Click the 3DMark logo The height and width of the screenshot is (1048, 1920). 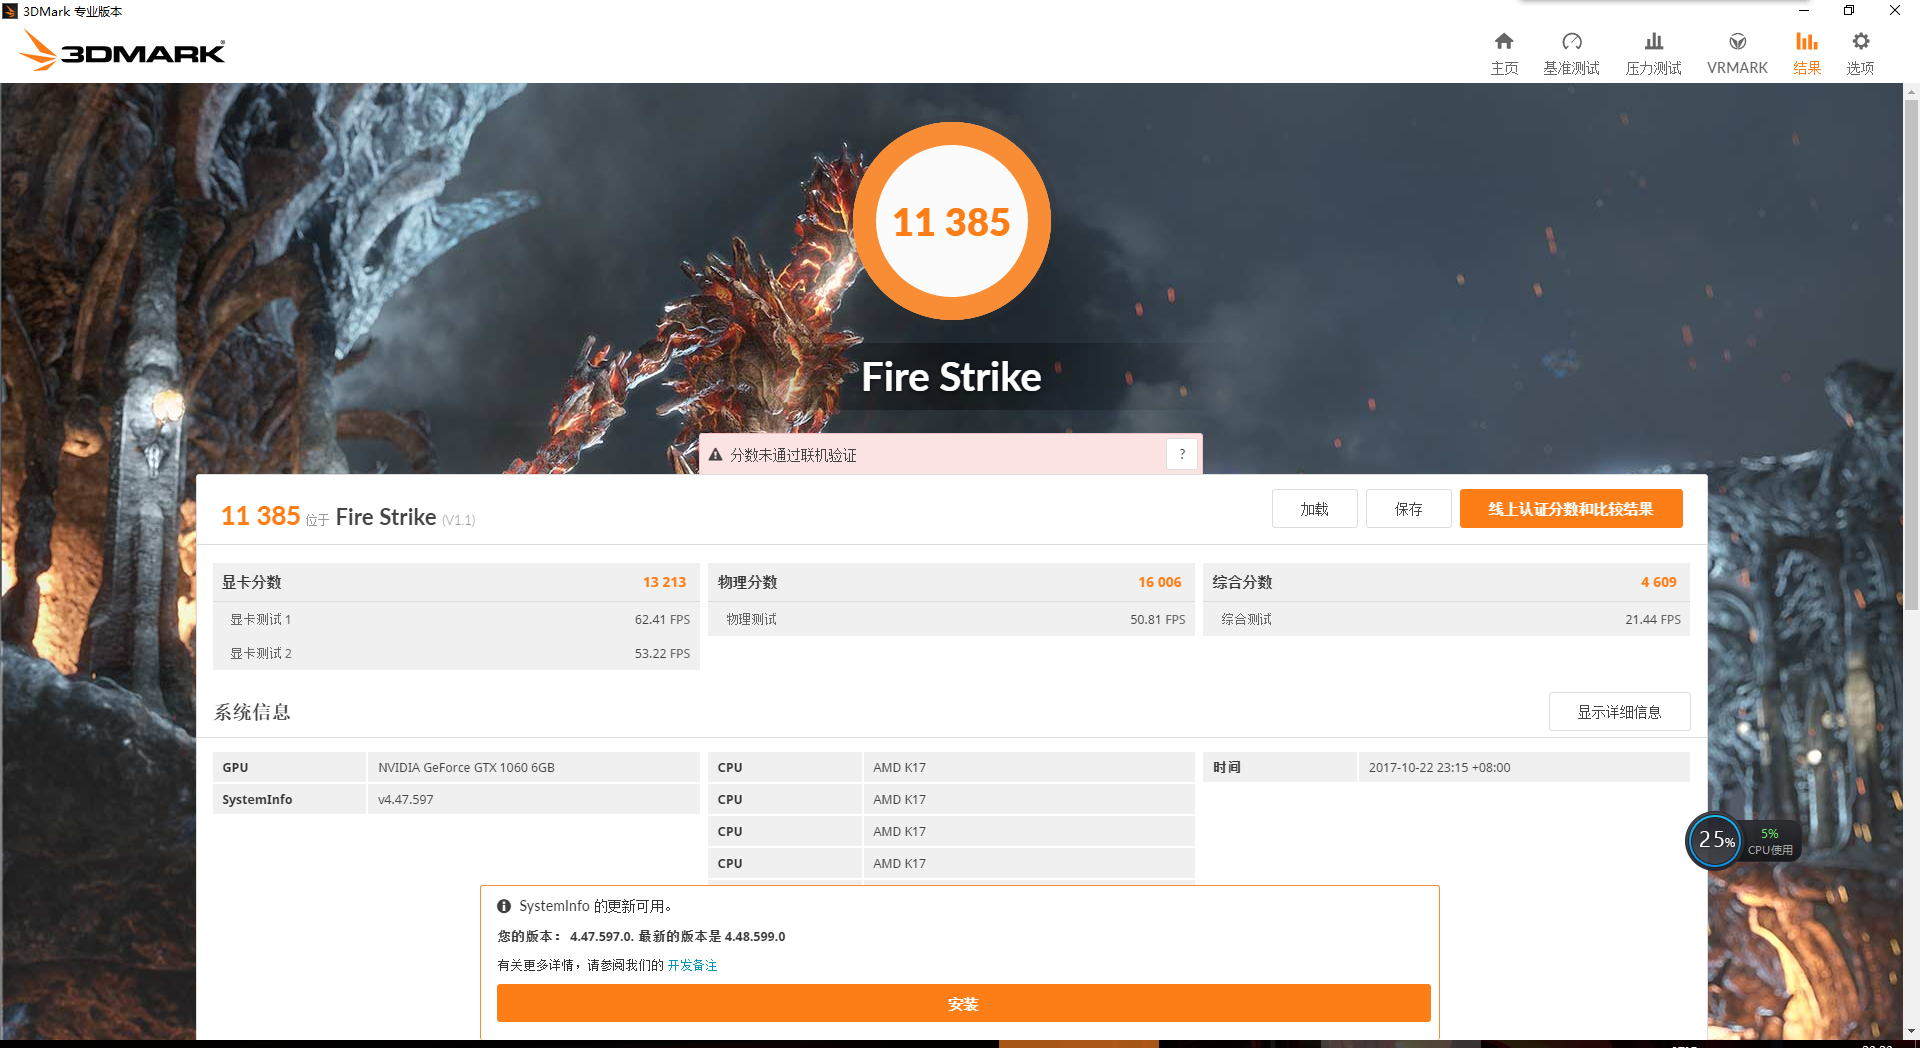pyautogui.click(x=123, y=50)
